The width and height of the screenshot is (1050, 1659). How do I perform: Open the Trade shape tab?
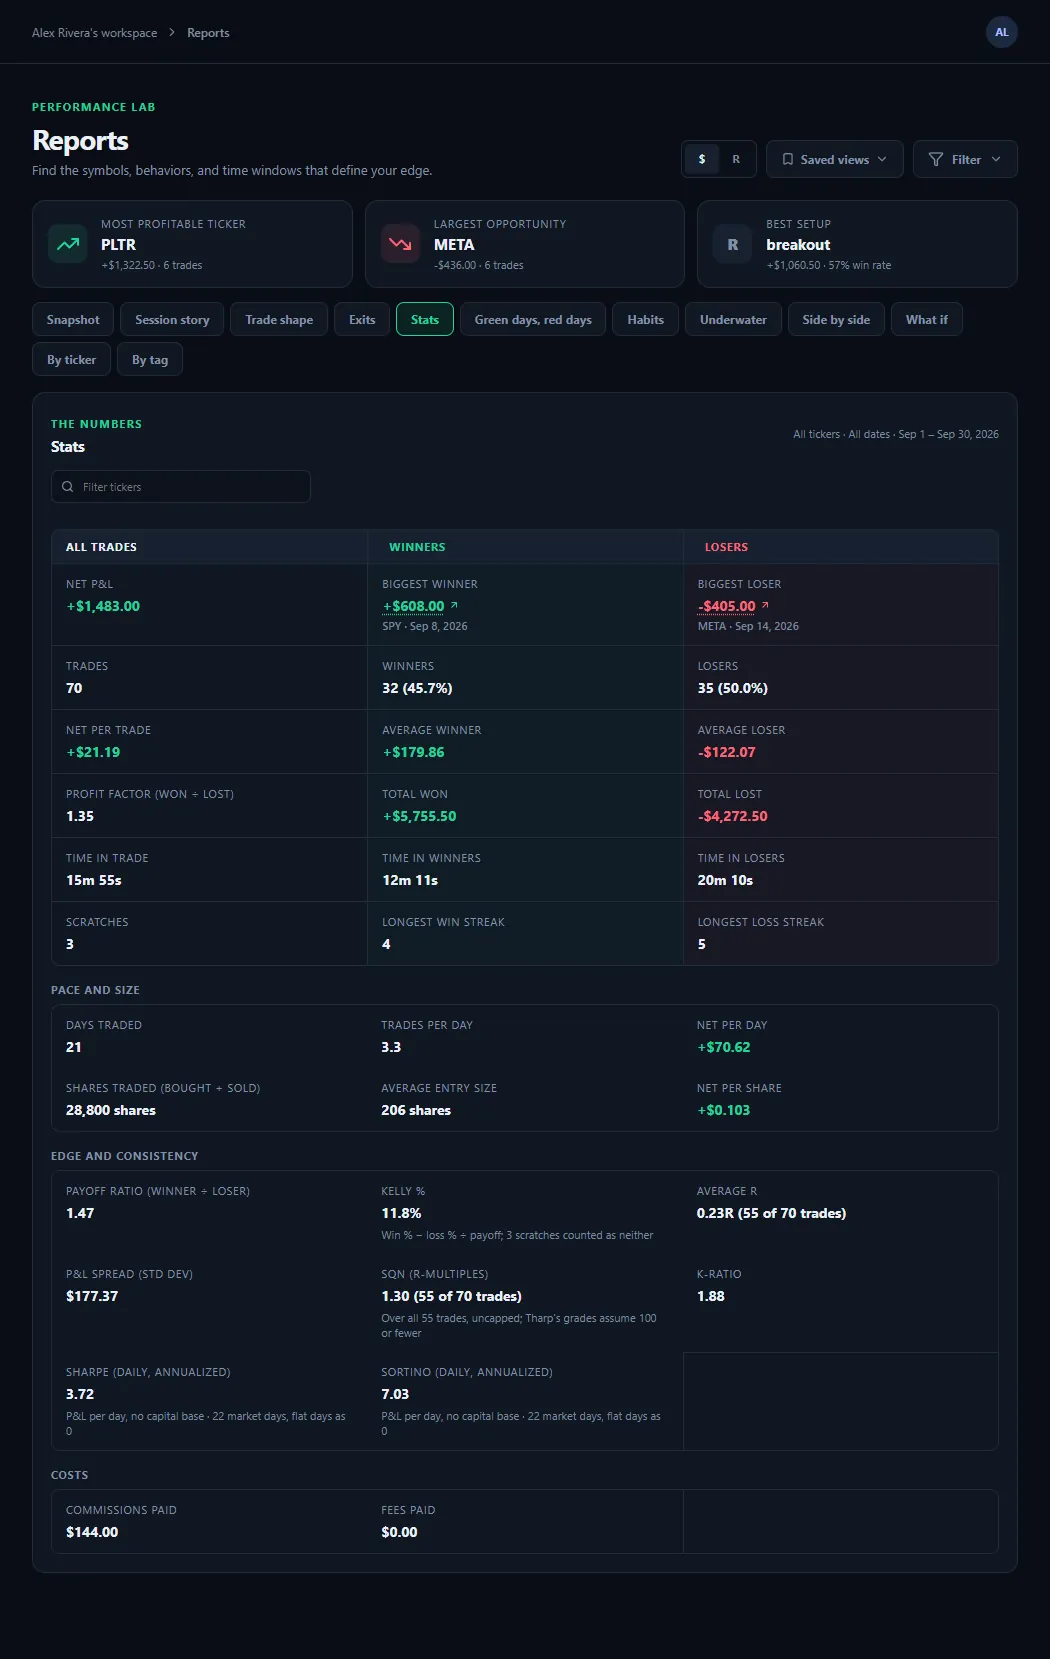tap(279, 319)
